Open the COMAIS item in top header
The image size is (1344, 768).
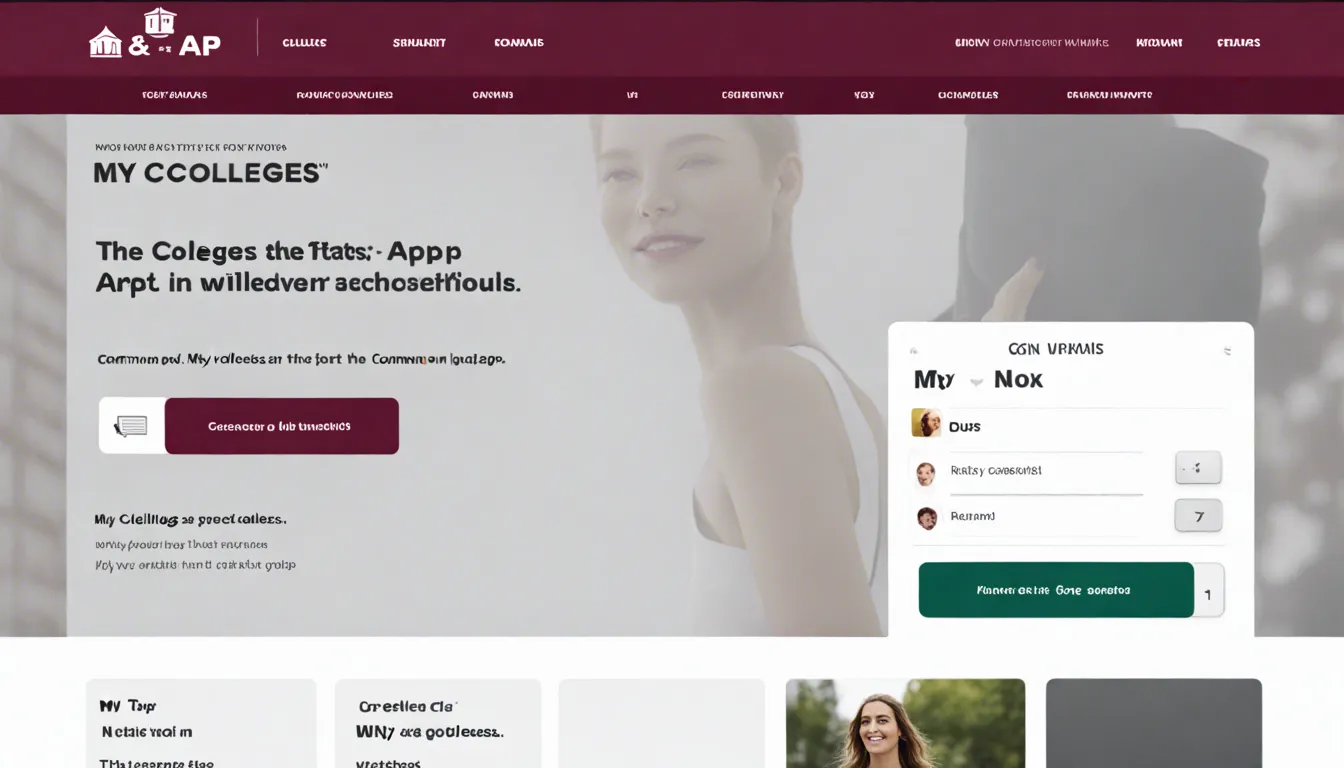pos(519,43)
